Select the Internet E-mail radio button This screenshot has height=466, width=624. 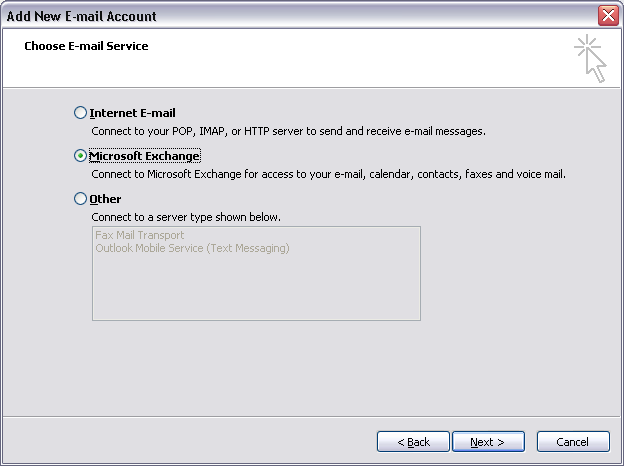[x=80, y=113]
